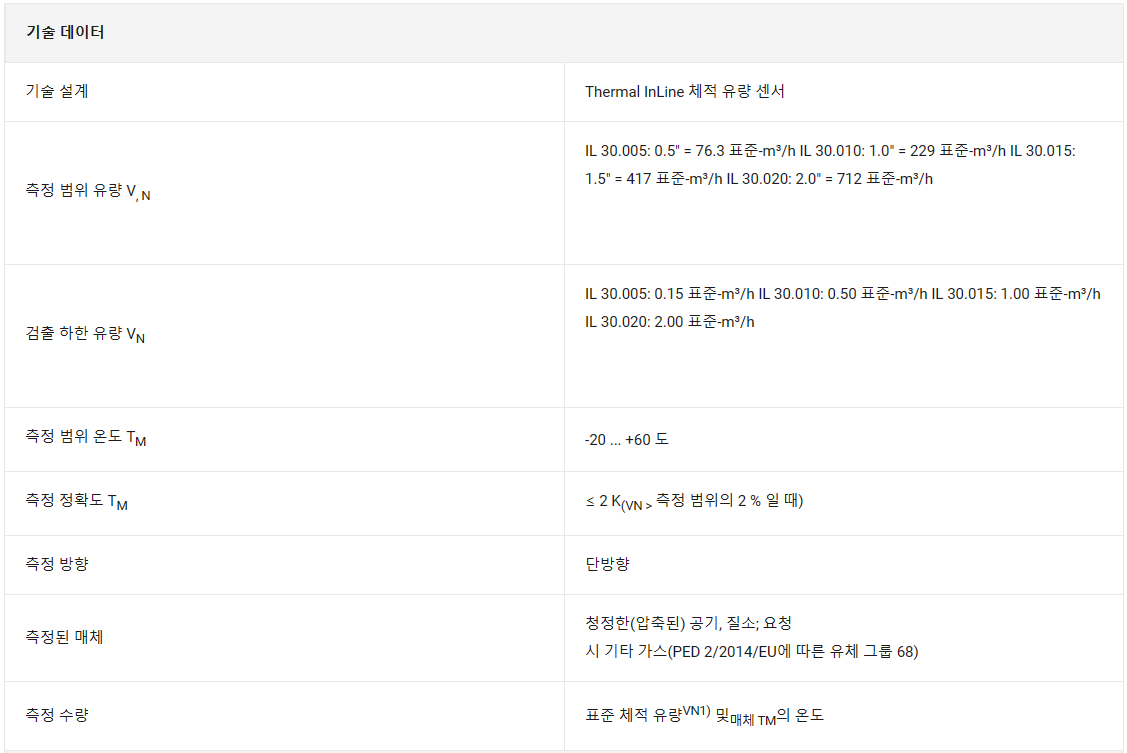Select the 측정된 매체 row label
Image resolution: width=1127 pixels, height=753 pixels.
click(65, 637)
